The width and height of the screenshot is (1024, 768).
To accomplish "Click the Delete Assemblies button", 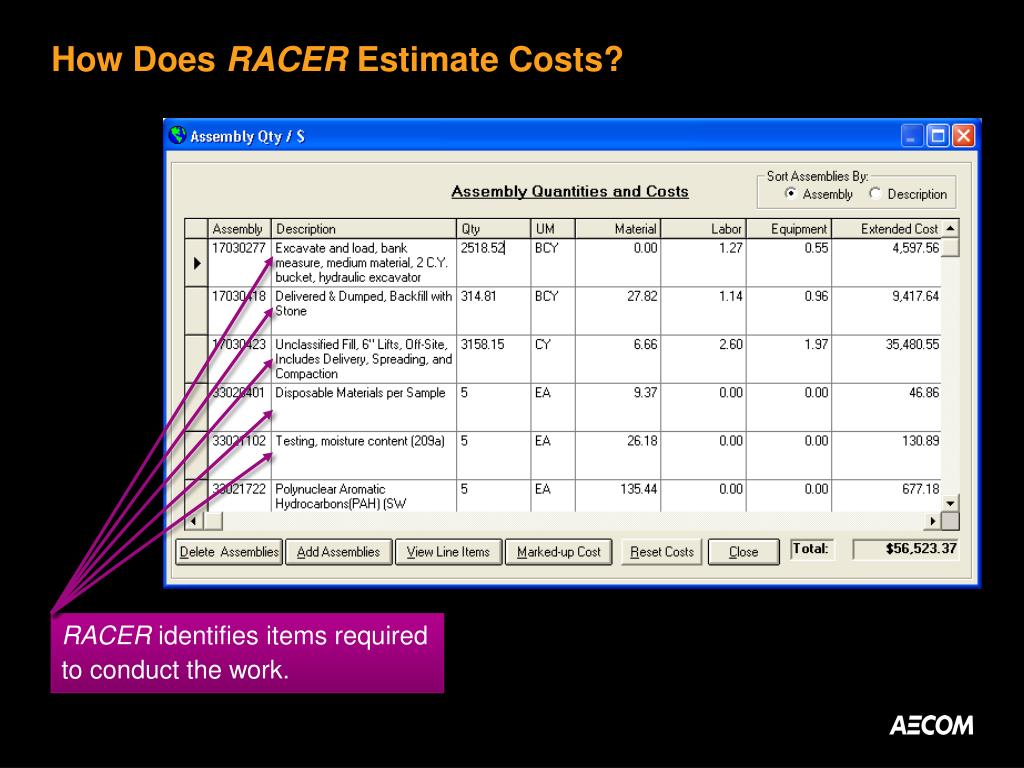I will tap(229, 552).
